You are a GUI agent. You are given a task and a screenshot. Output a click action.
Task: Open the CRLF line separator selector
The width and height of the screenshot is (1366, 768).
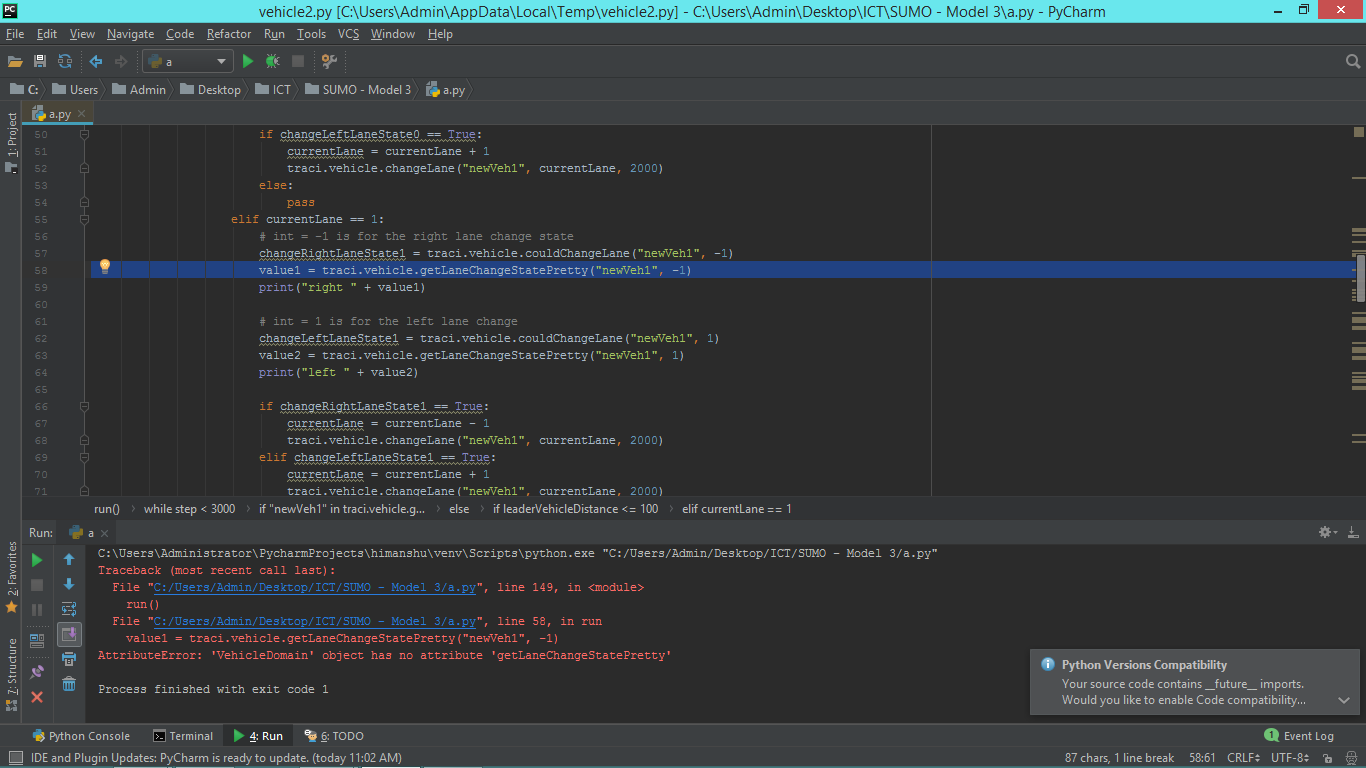[1243, 759]
